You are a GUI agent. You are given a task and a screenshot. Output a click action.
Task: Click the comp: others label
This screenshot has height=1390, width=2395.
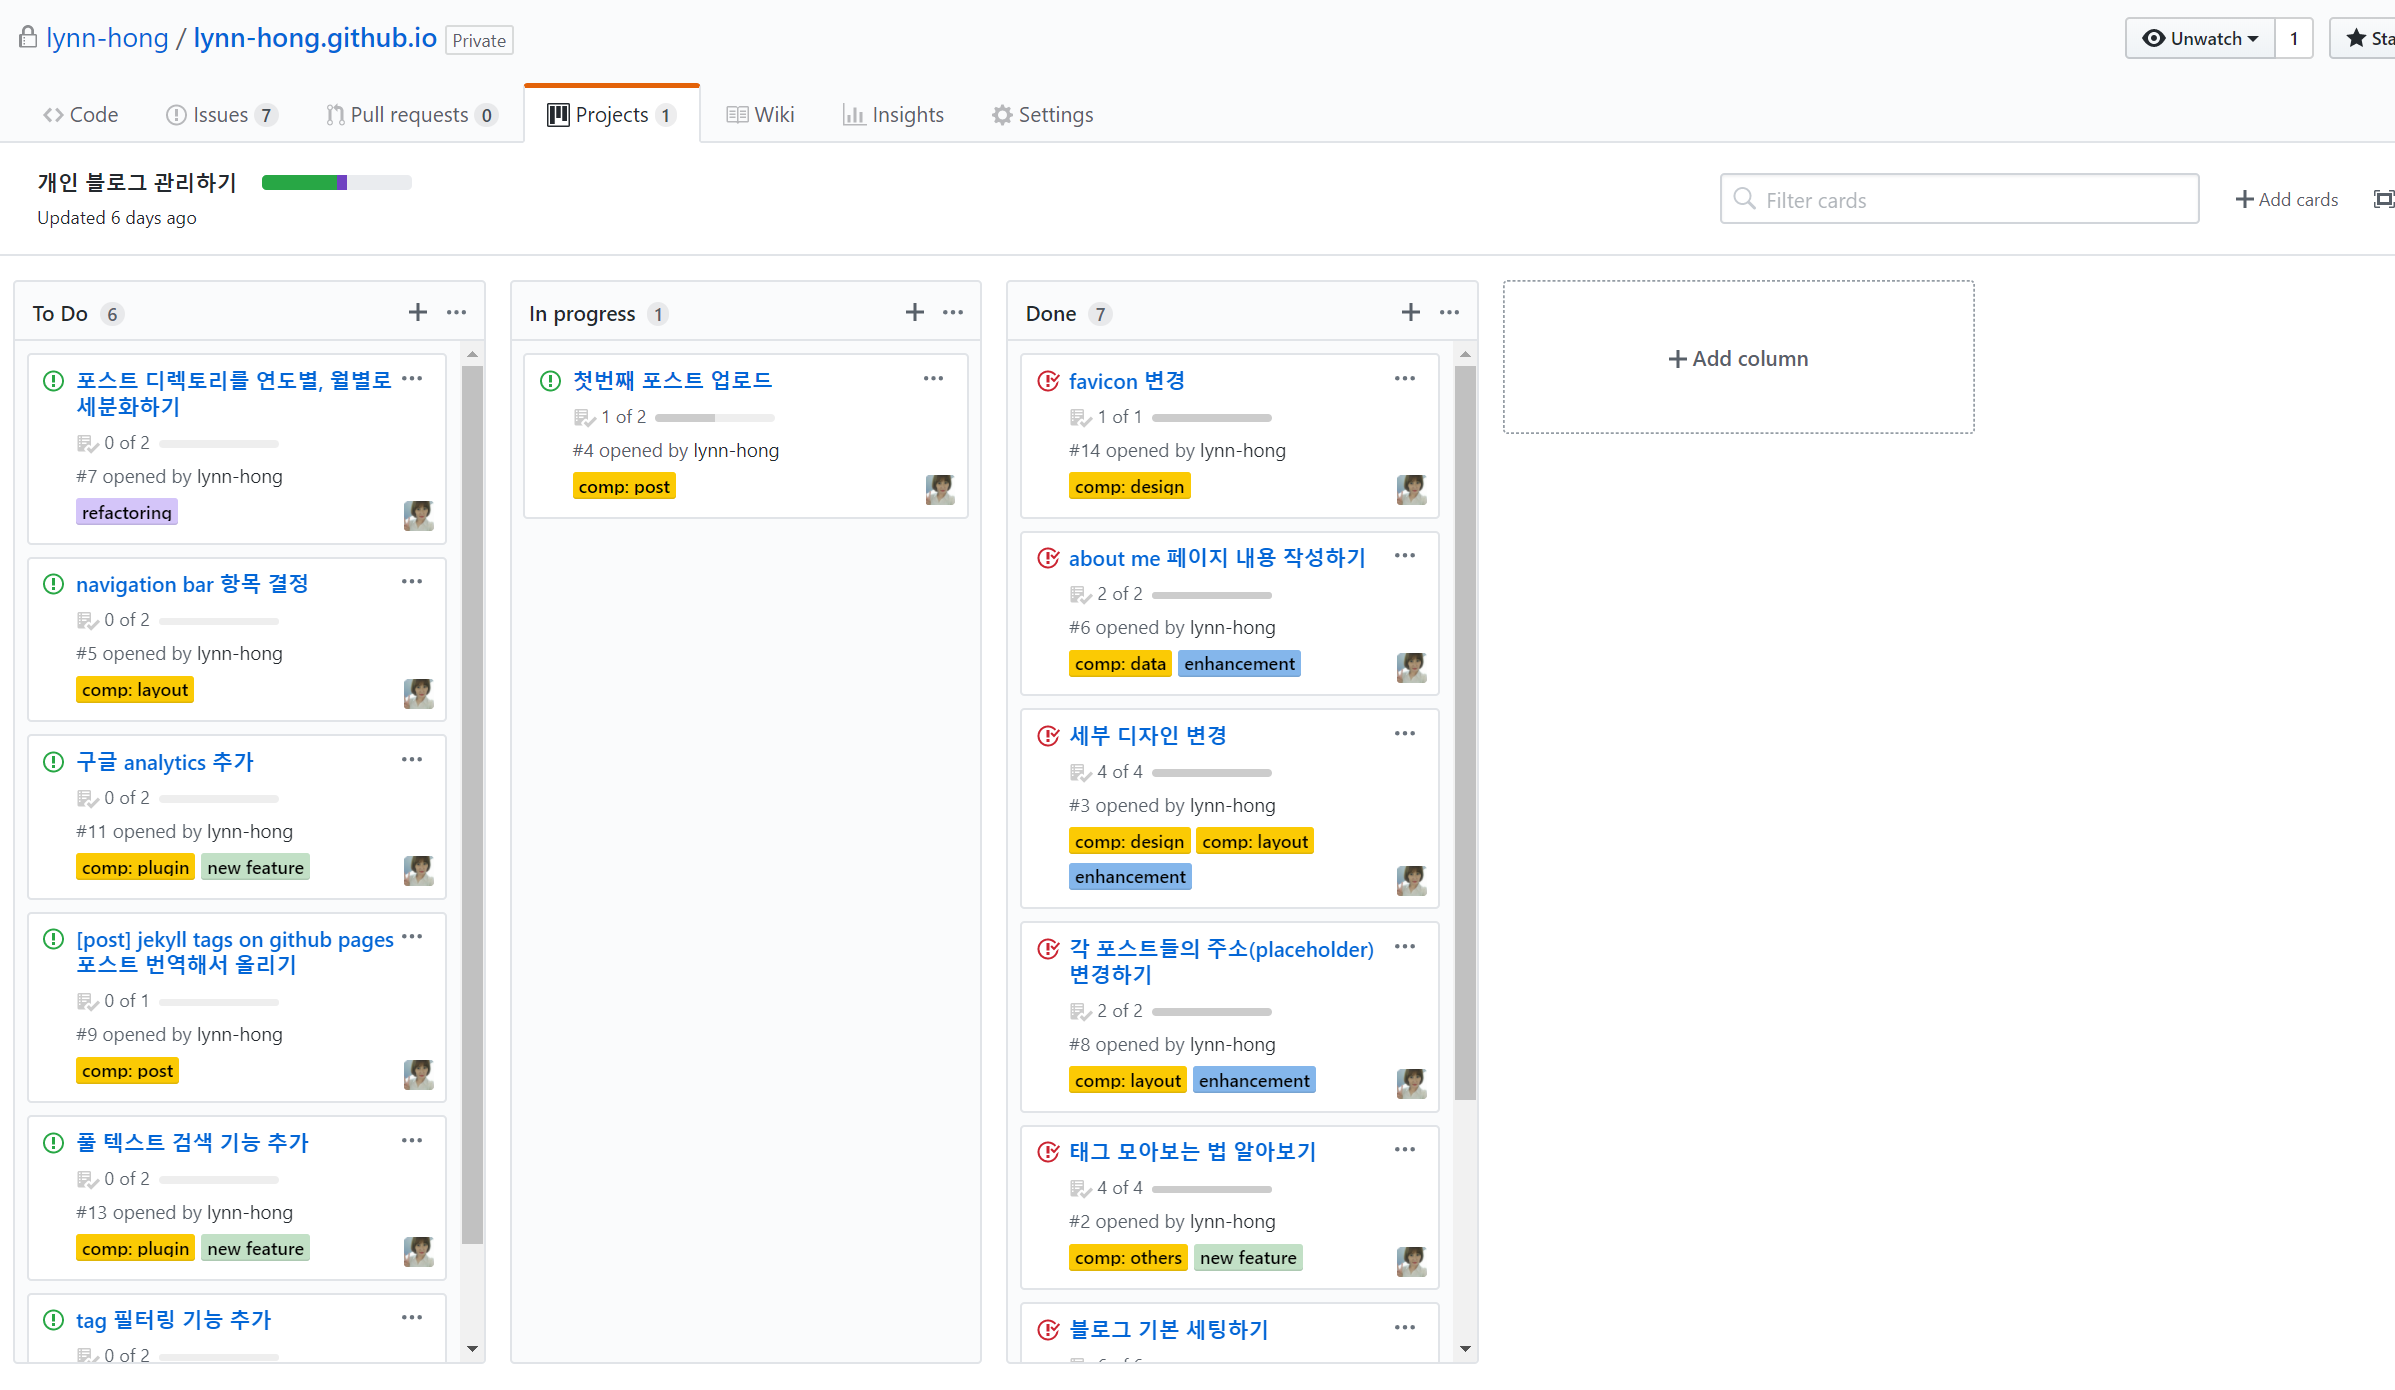[1128, 1257]
